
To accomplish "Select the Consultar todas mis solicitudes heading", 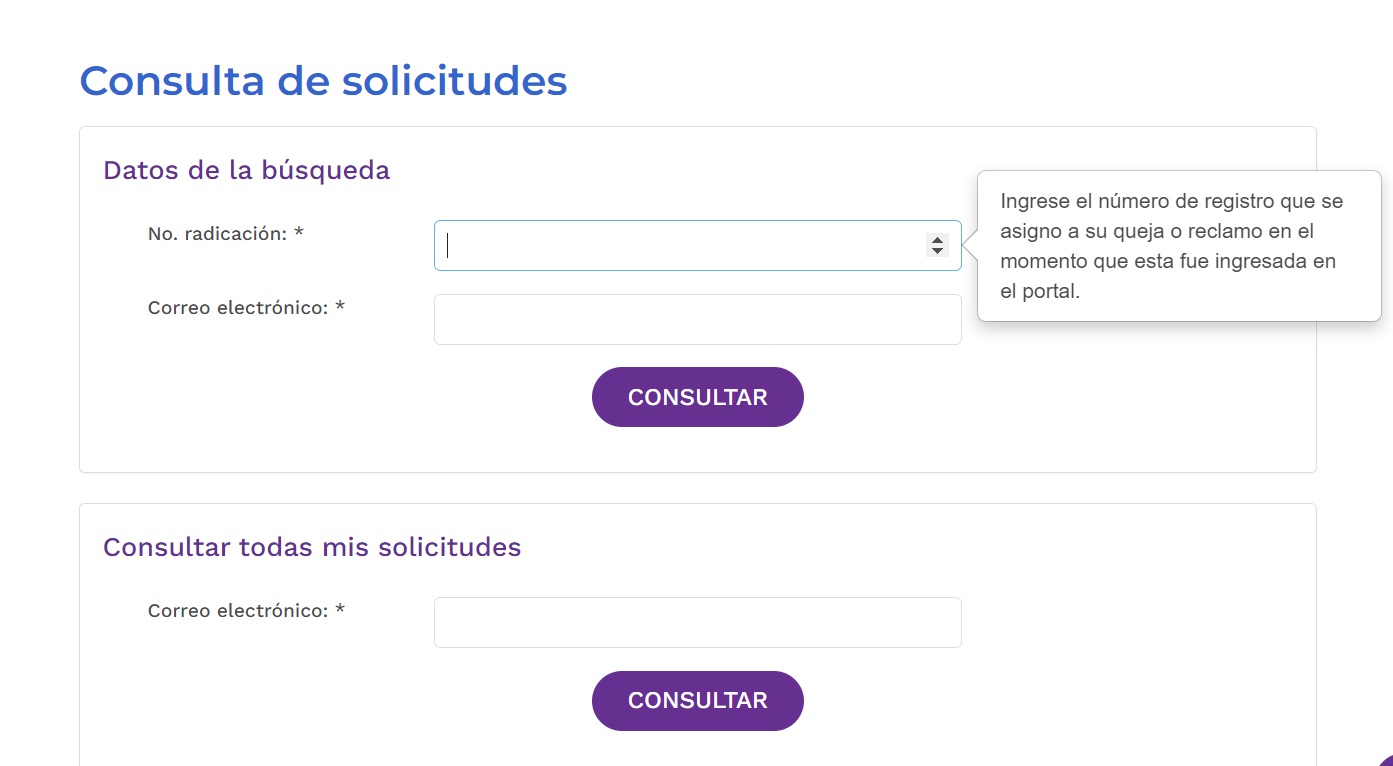I will click(312, 547).
